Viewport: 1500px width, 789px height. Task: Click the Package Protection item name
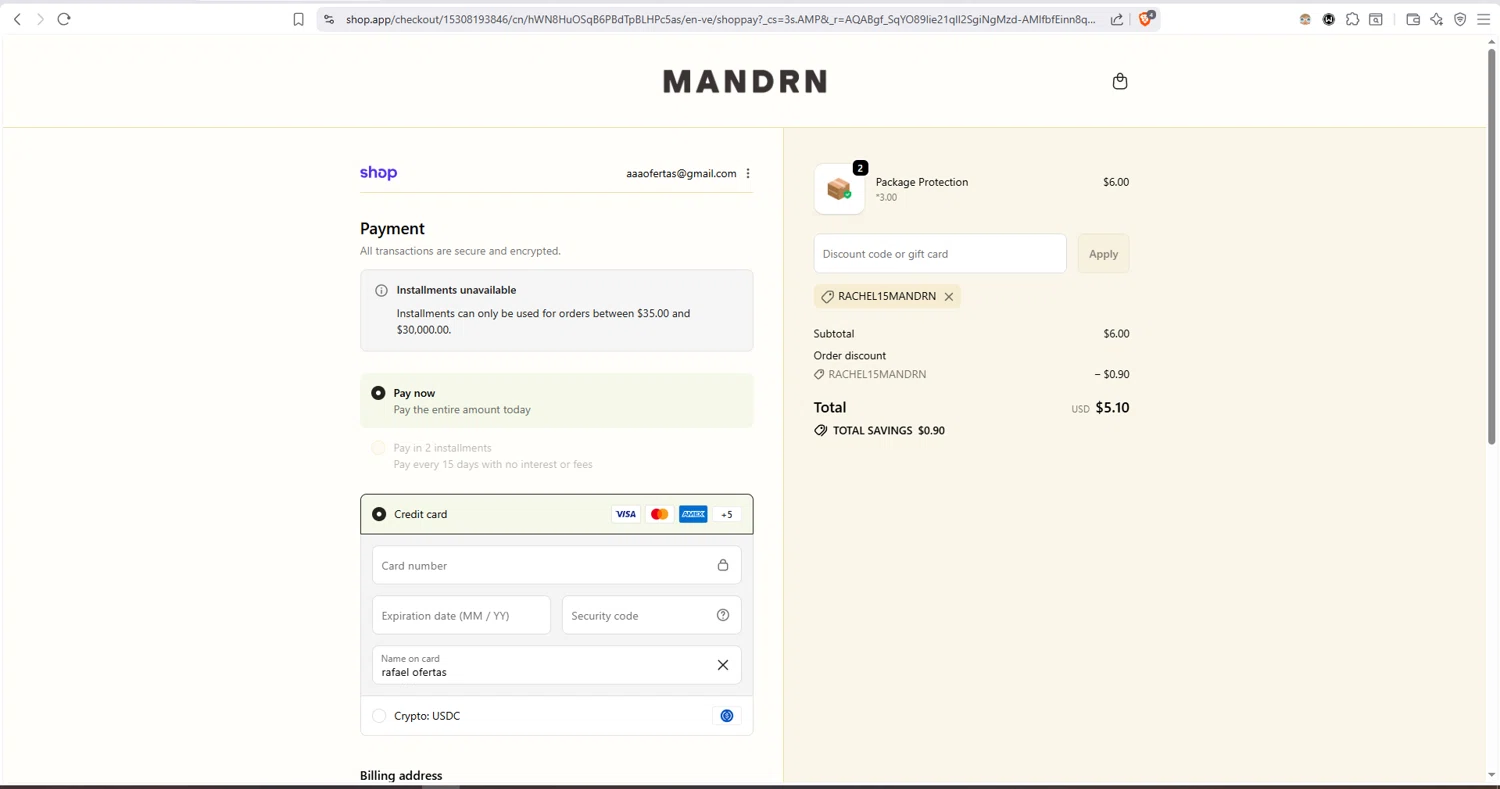[922, 182]
